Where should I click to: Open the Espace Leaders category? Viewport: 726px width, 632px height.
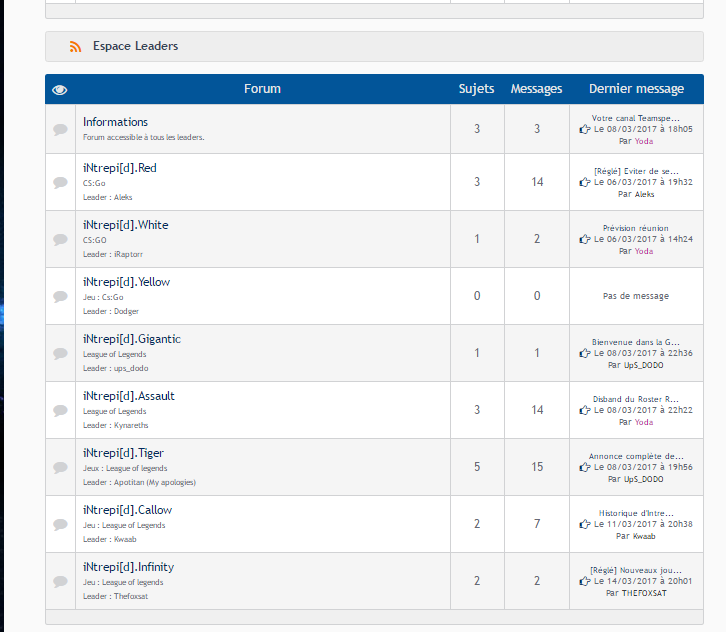tap(135, 46)
